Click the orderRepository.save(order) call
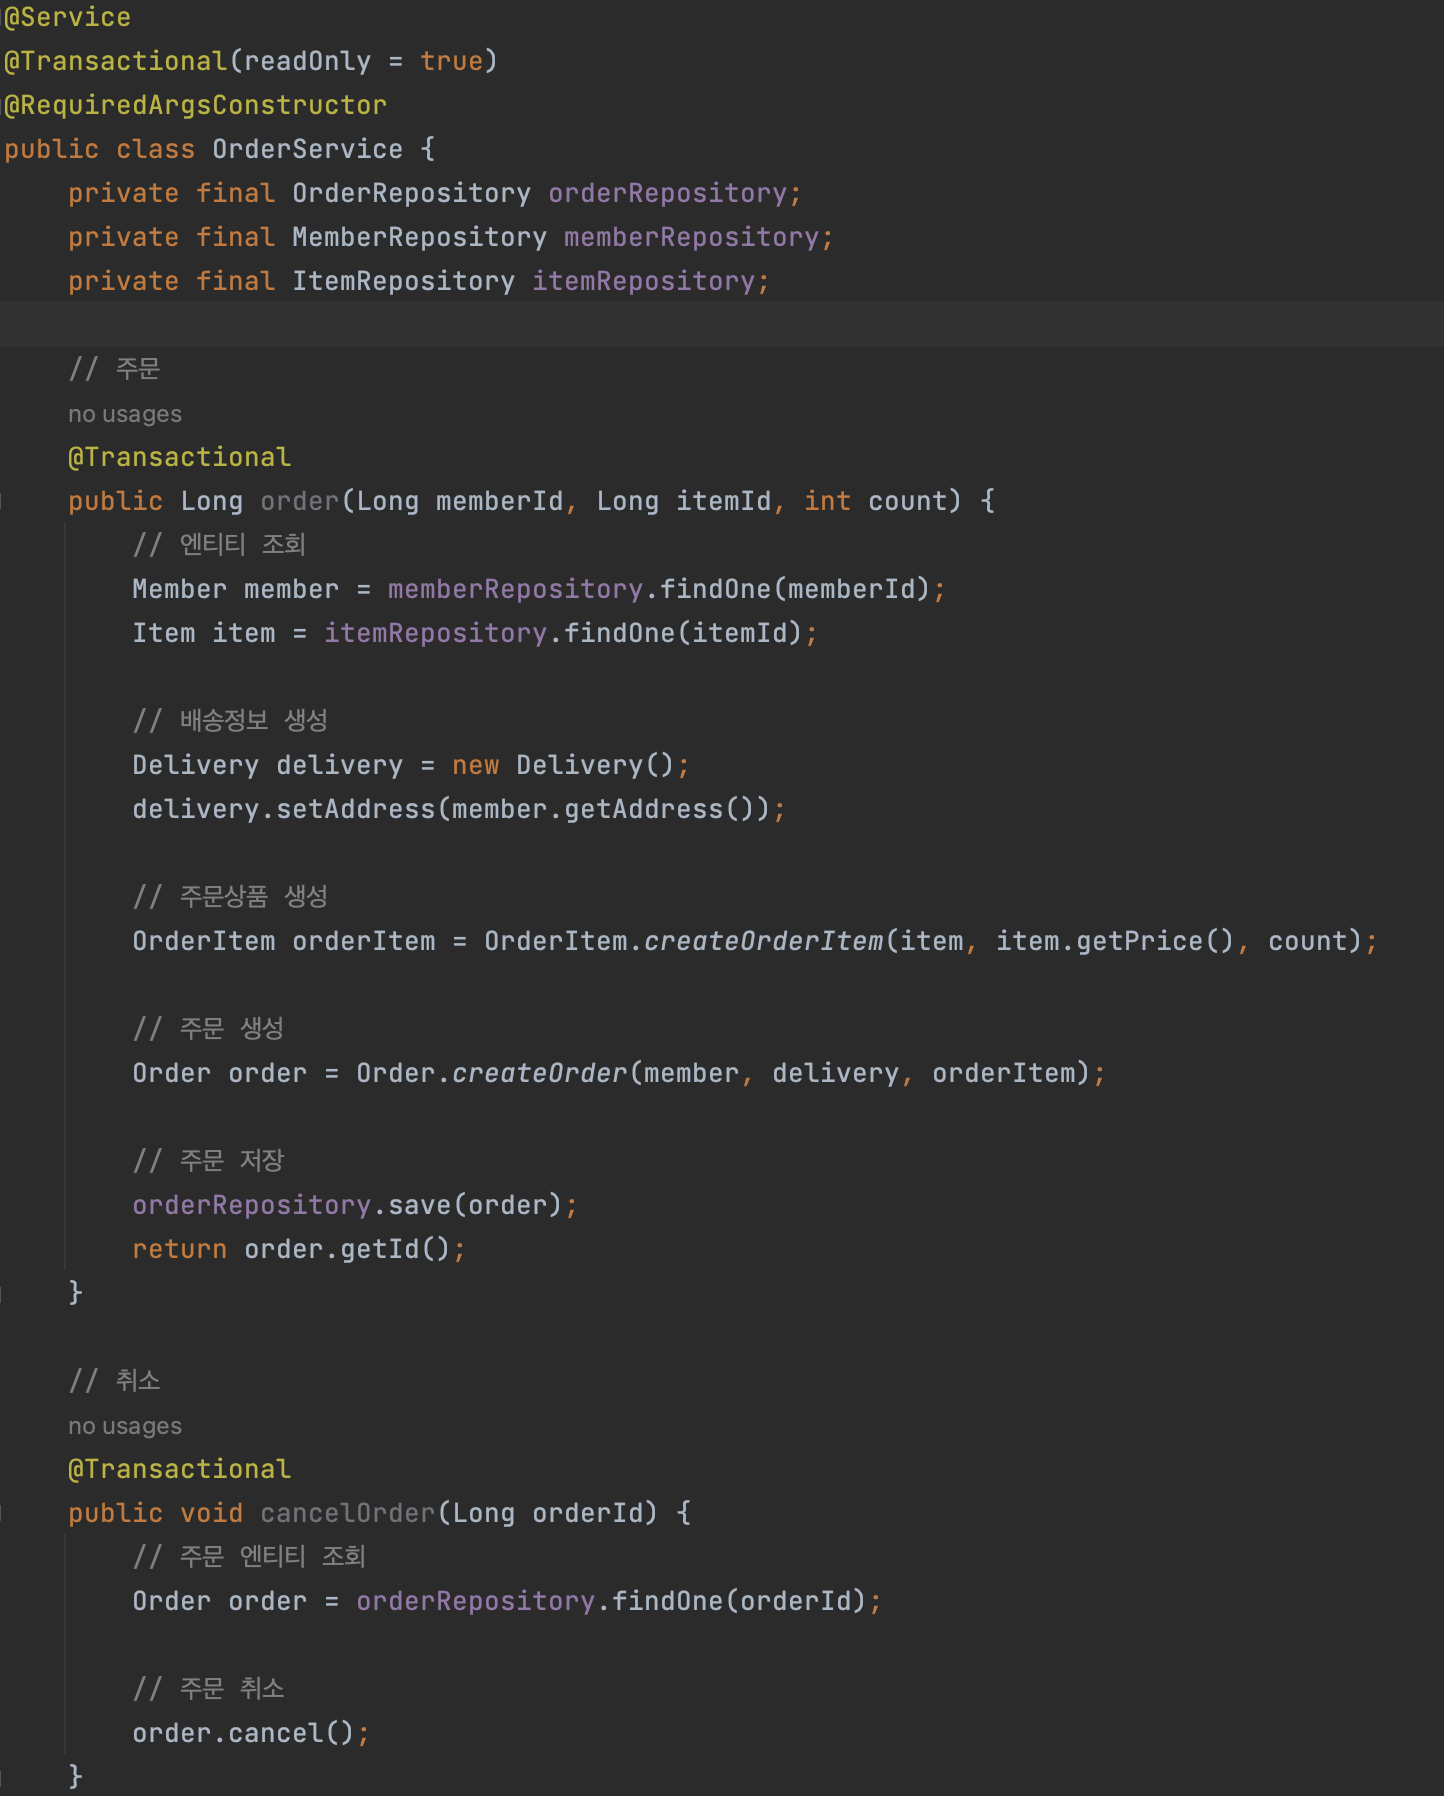This screenshot has height=1796, width=1444. pos(347,1205)
